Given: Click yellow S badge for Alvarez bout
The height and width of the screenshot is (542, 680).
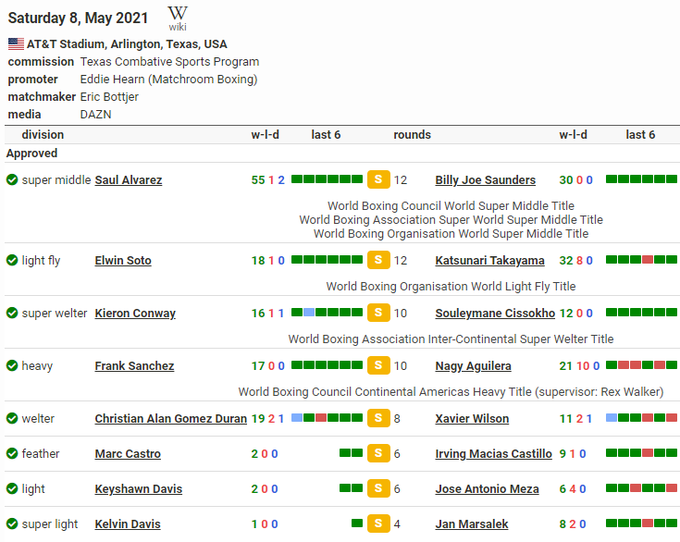Looking at the screenshot, I should (x=378, y=180).
